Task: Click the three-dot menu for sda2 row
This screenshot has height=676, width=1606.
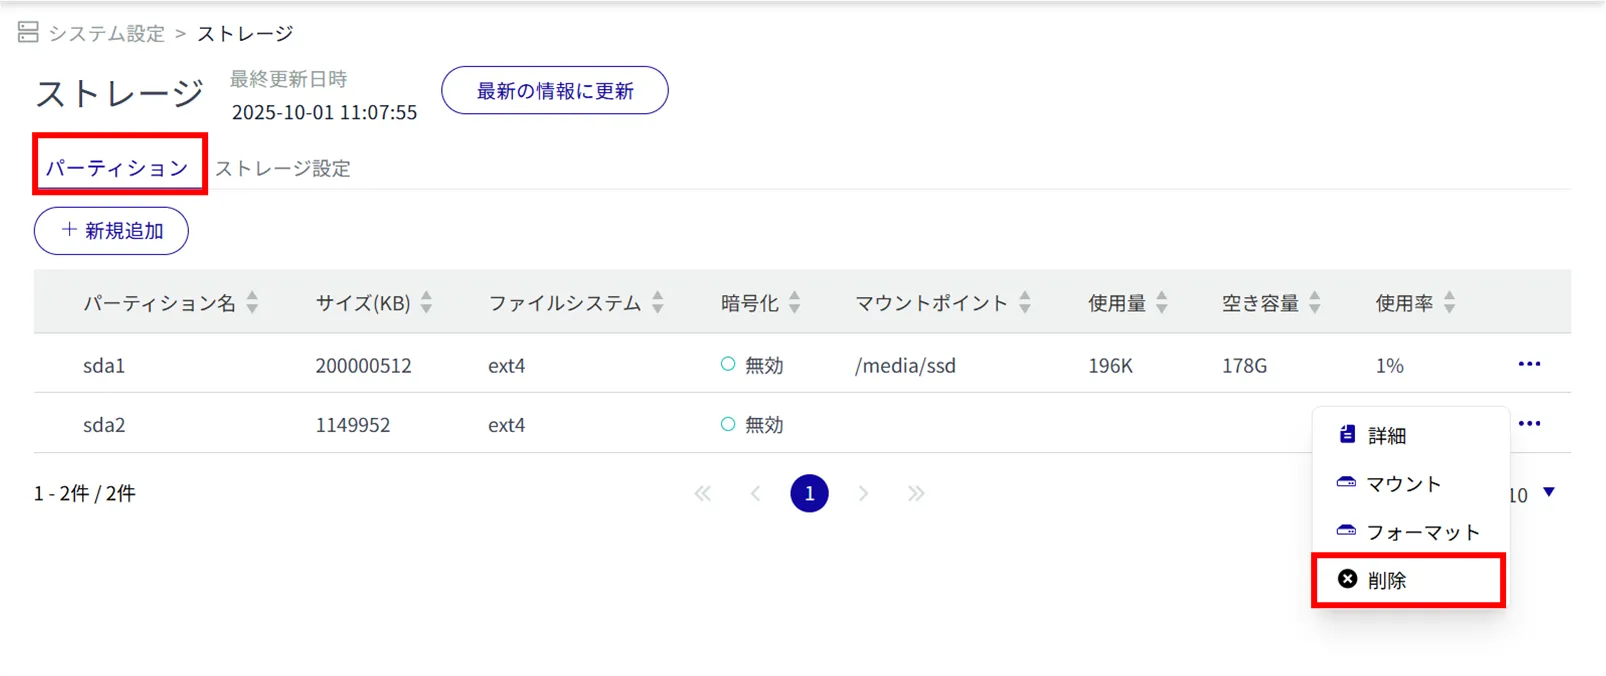Action: (x=1528, y=424)
